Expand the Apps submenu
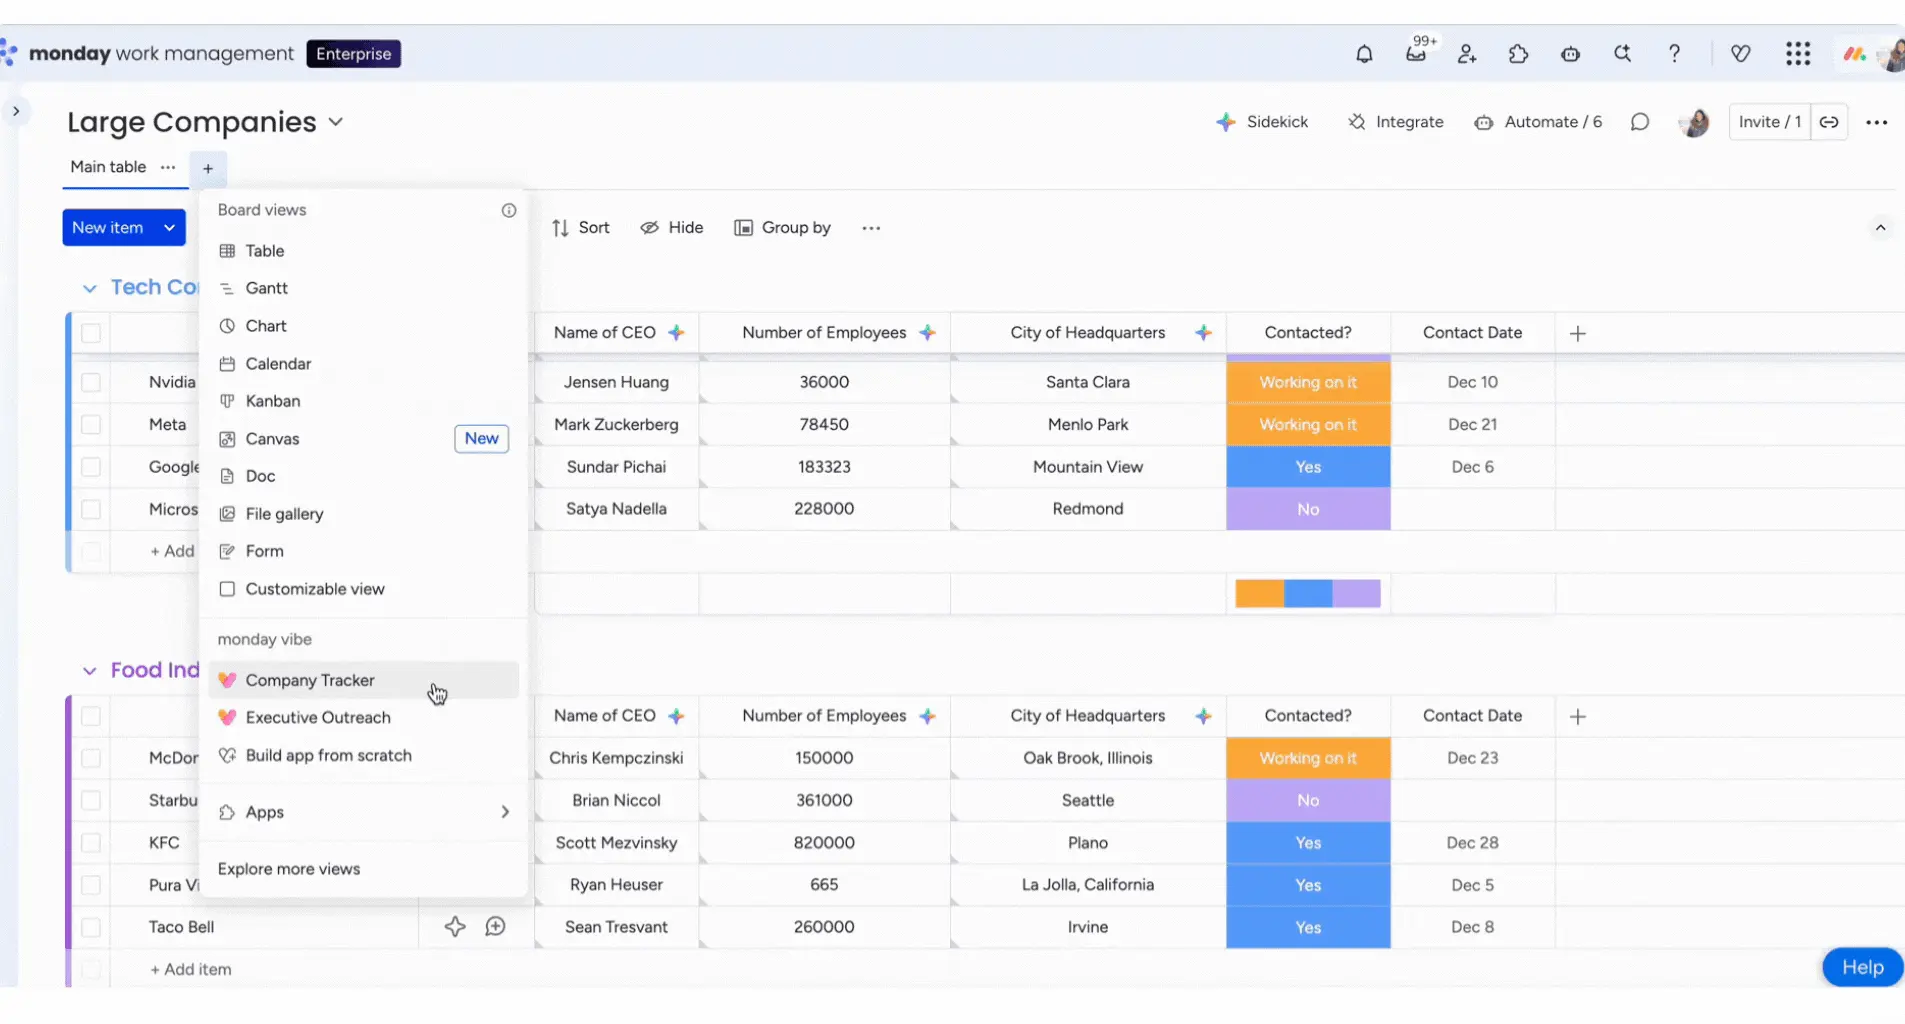 pos(363,812)
